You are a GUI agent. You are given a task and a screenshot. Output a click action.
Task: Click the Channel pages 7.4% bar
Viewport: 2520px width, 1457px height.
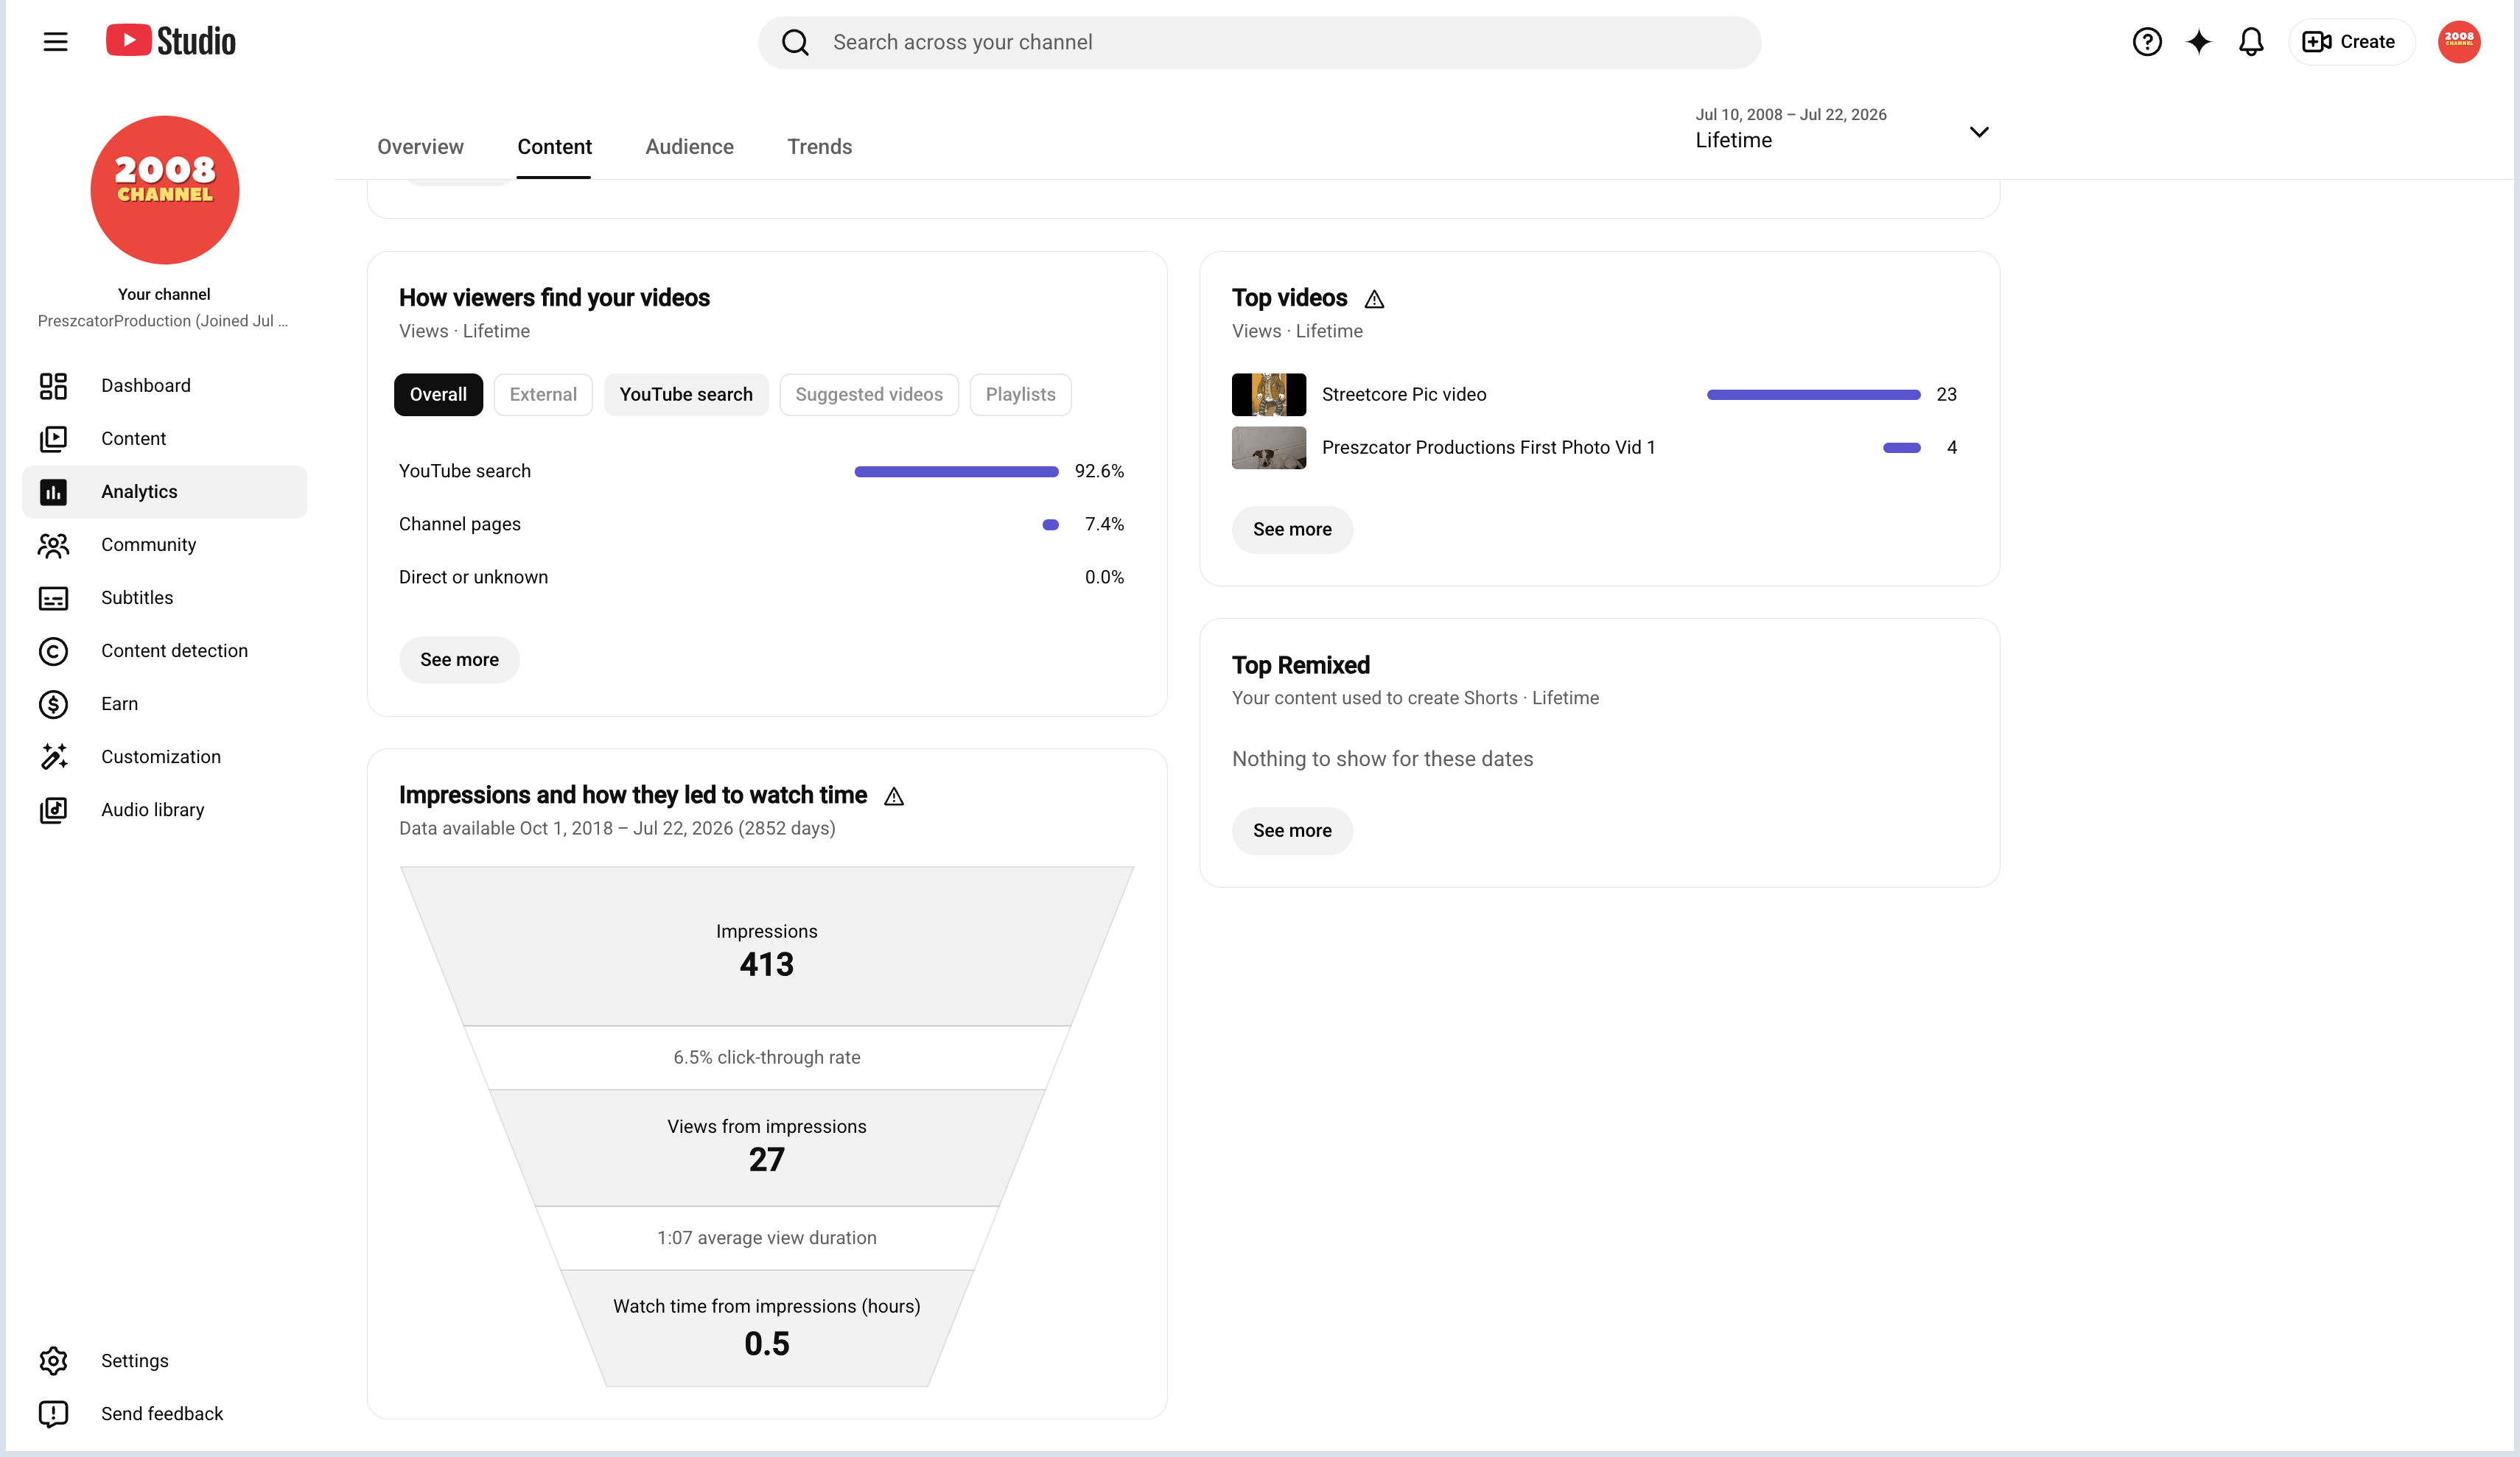(x=1050, y=525)
